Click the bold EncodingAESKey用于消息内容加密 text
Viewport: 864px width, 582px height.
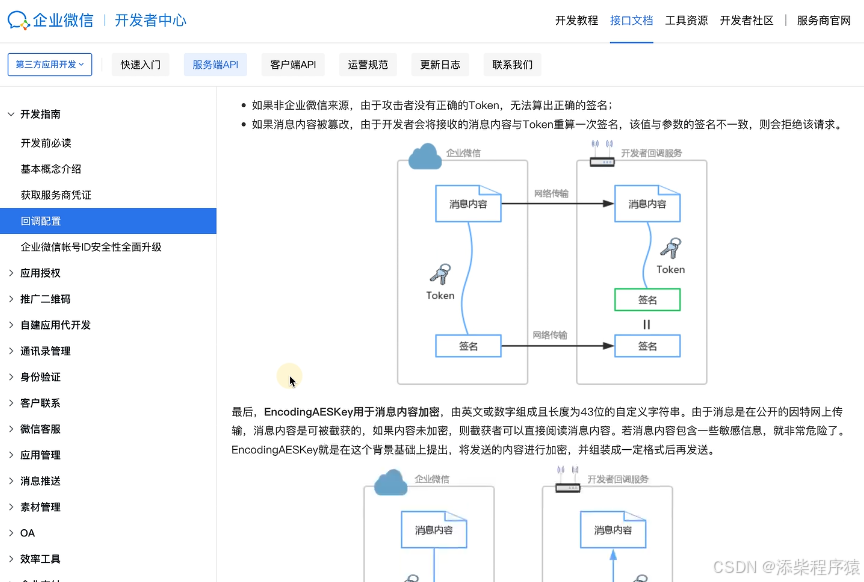tap(352, 412)
